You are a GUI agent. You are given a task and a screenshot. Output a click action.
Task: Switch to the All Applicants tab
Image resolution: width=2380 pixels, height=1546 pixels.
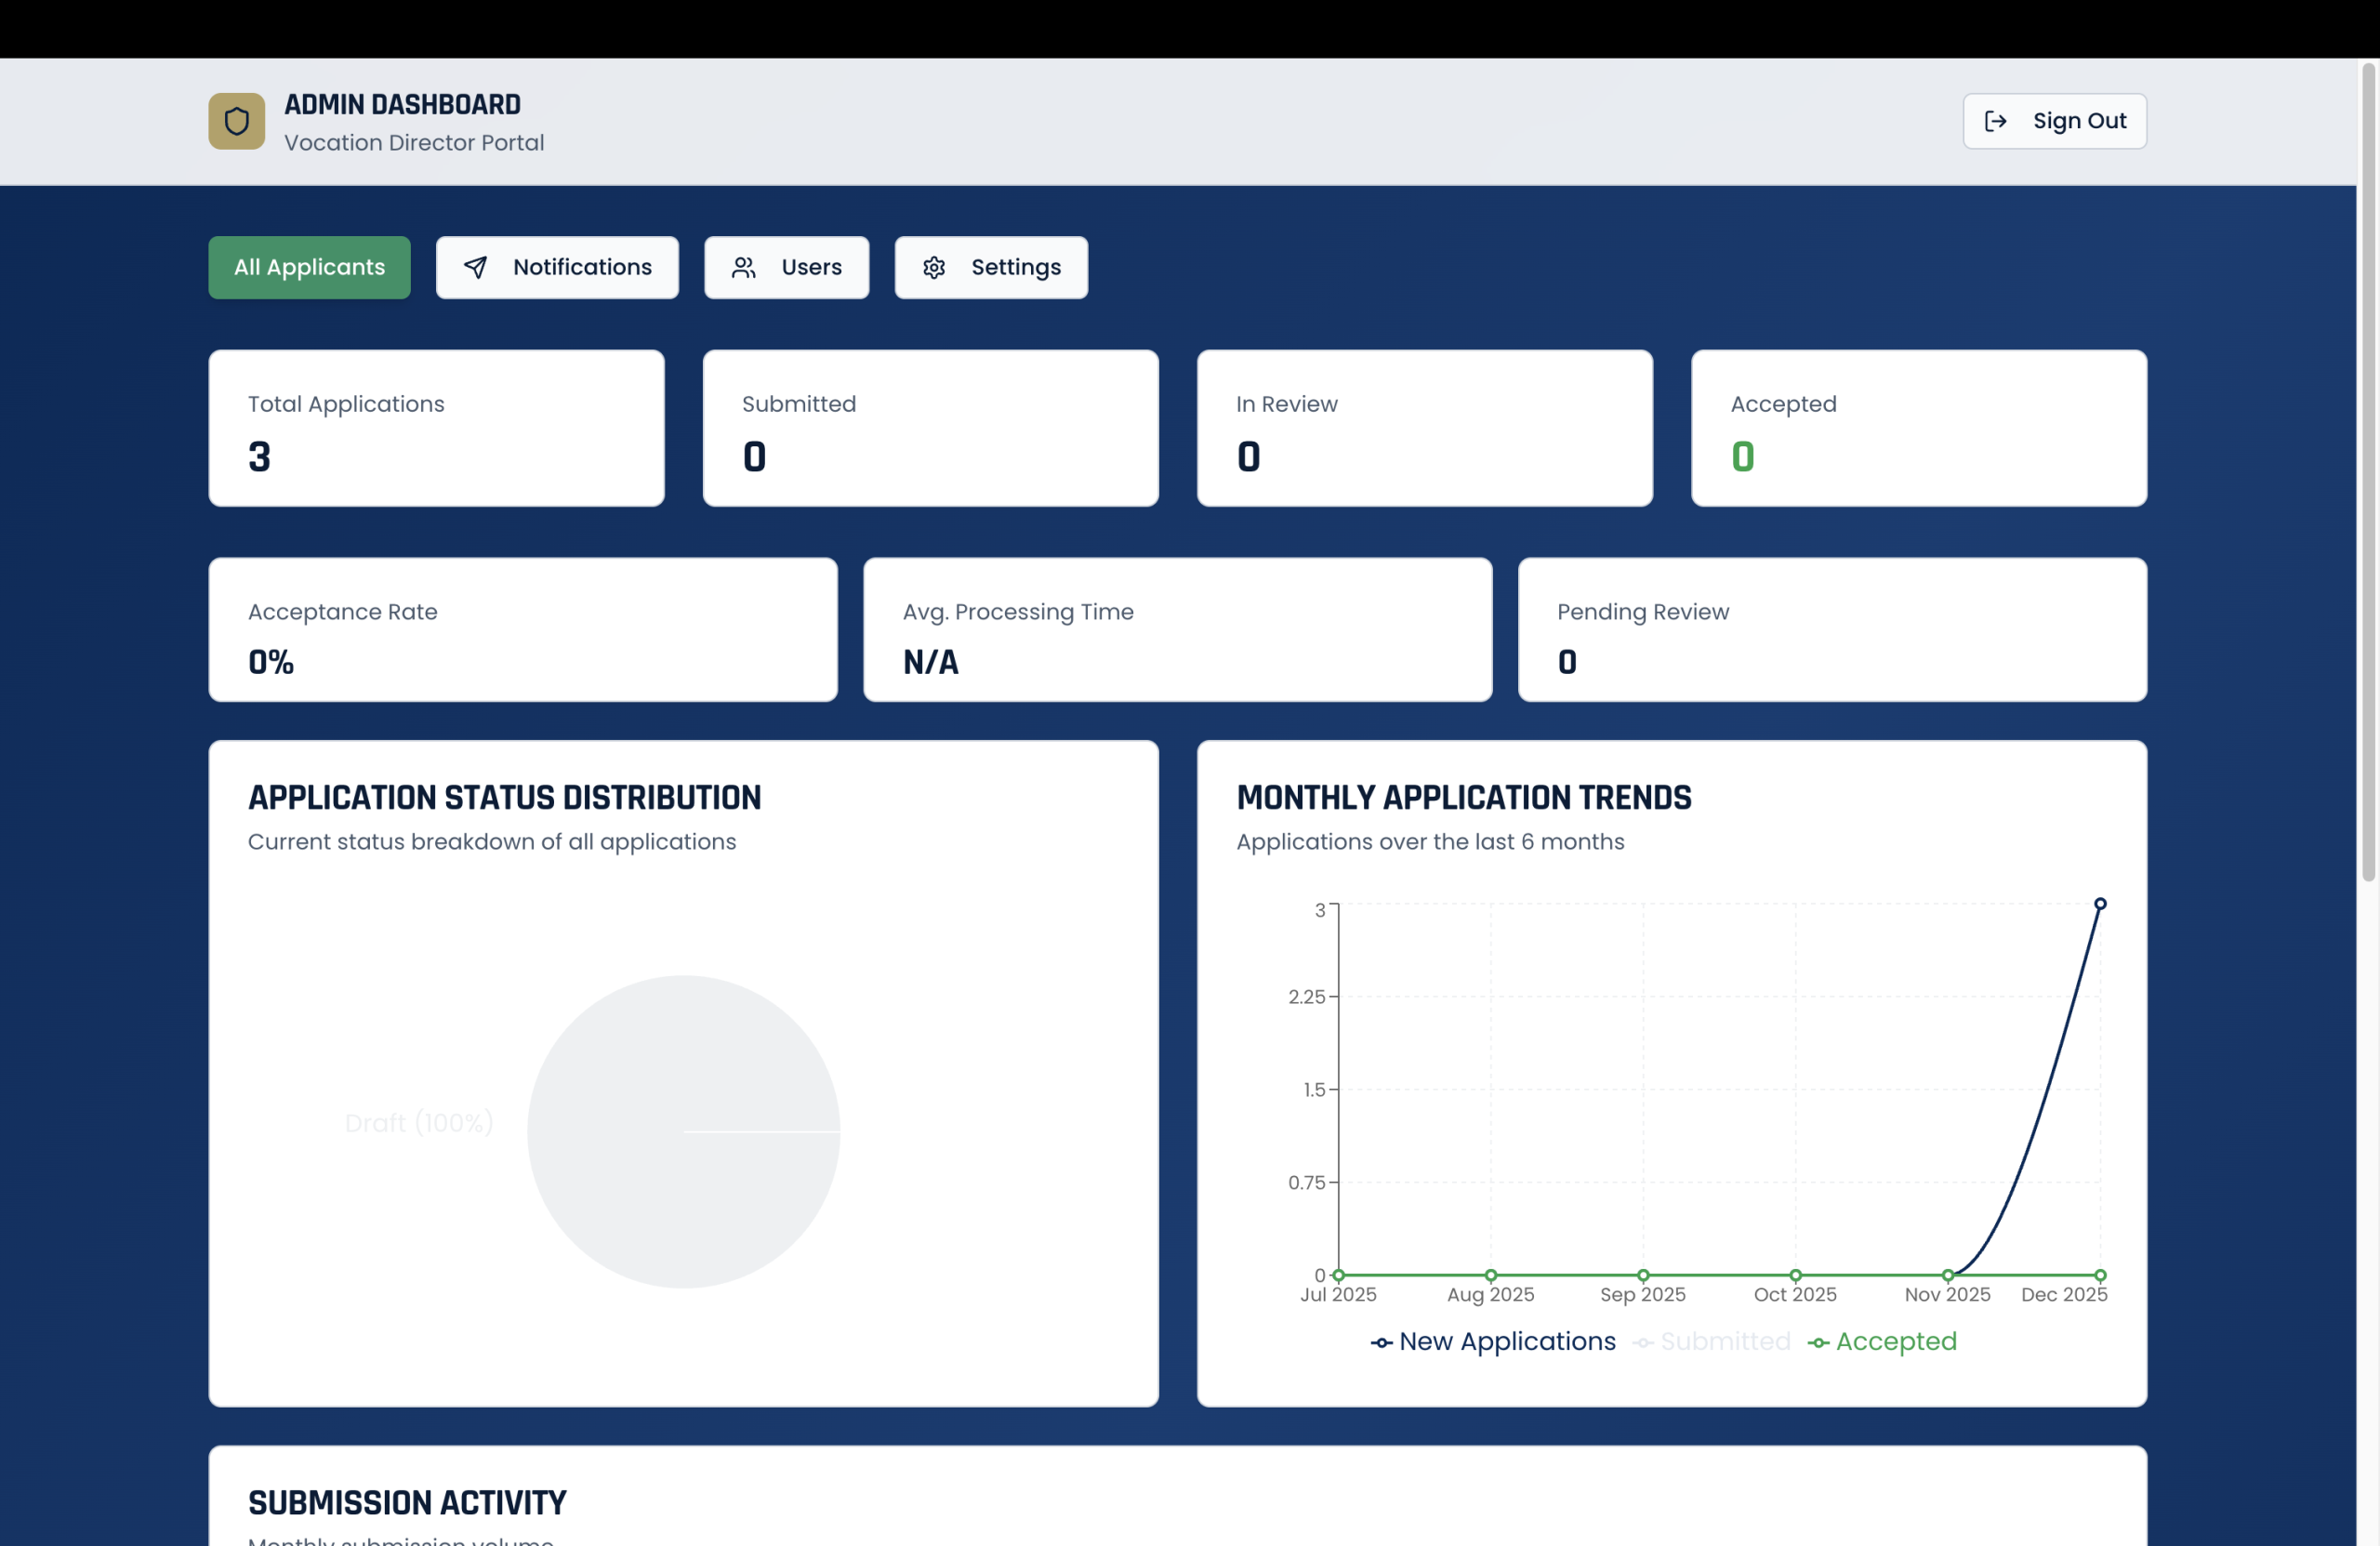(x=309, y=267)
